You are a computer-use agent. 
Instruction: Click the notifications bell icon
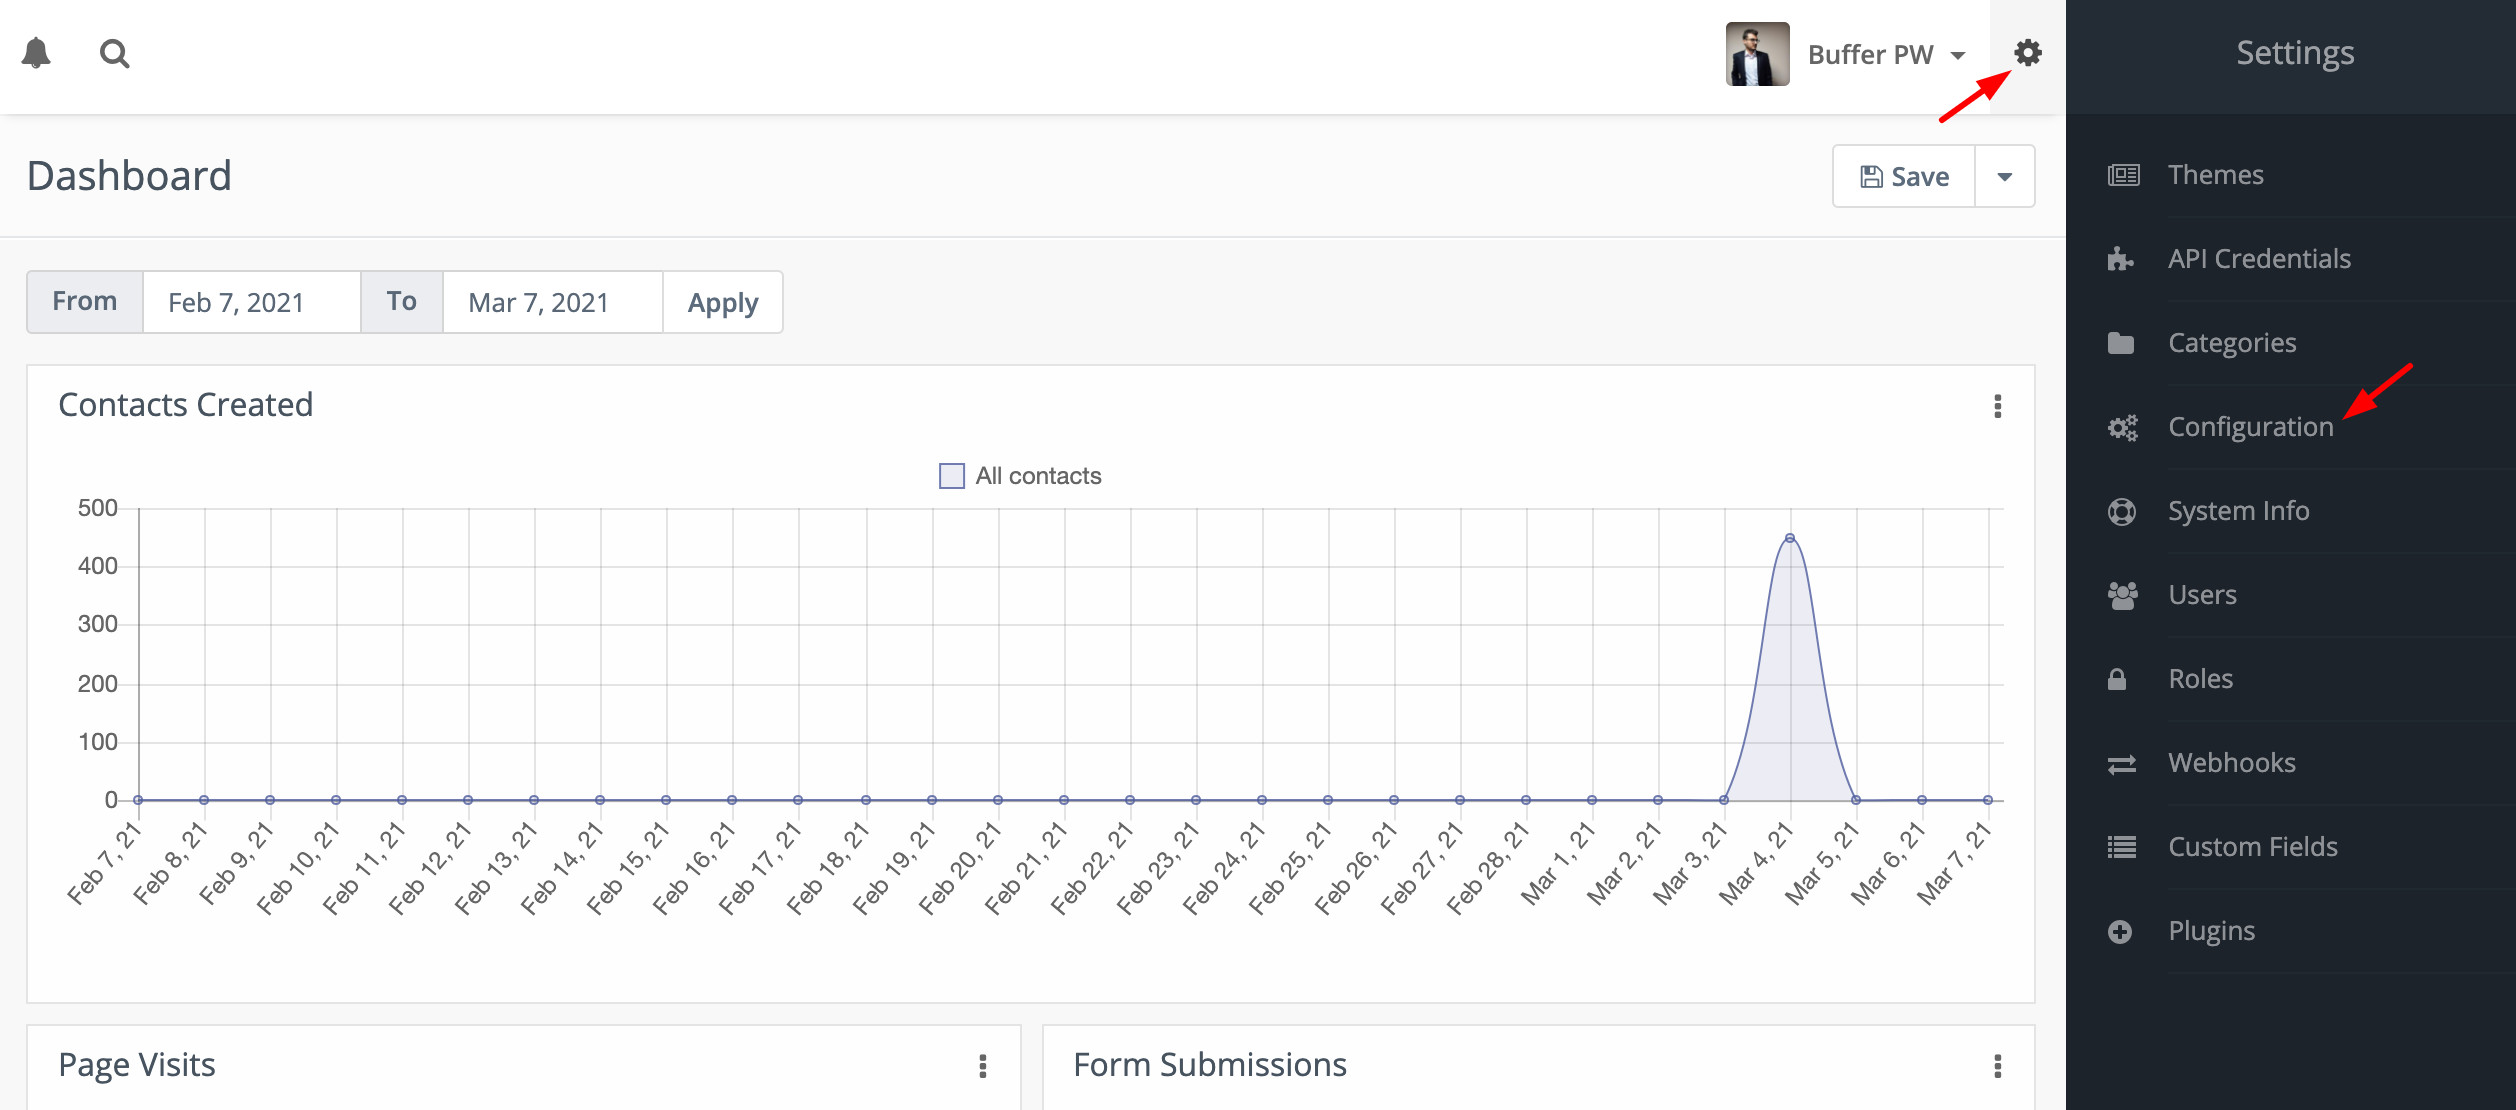[37, 53]
